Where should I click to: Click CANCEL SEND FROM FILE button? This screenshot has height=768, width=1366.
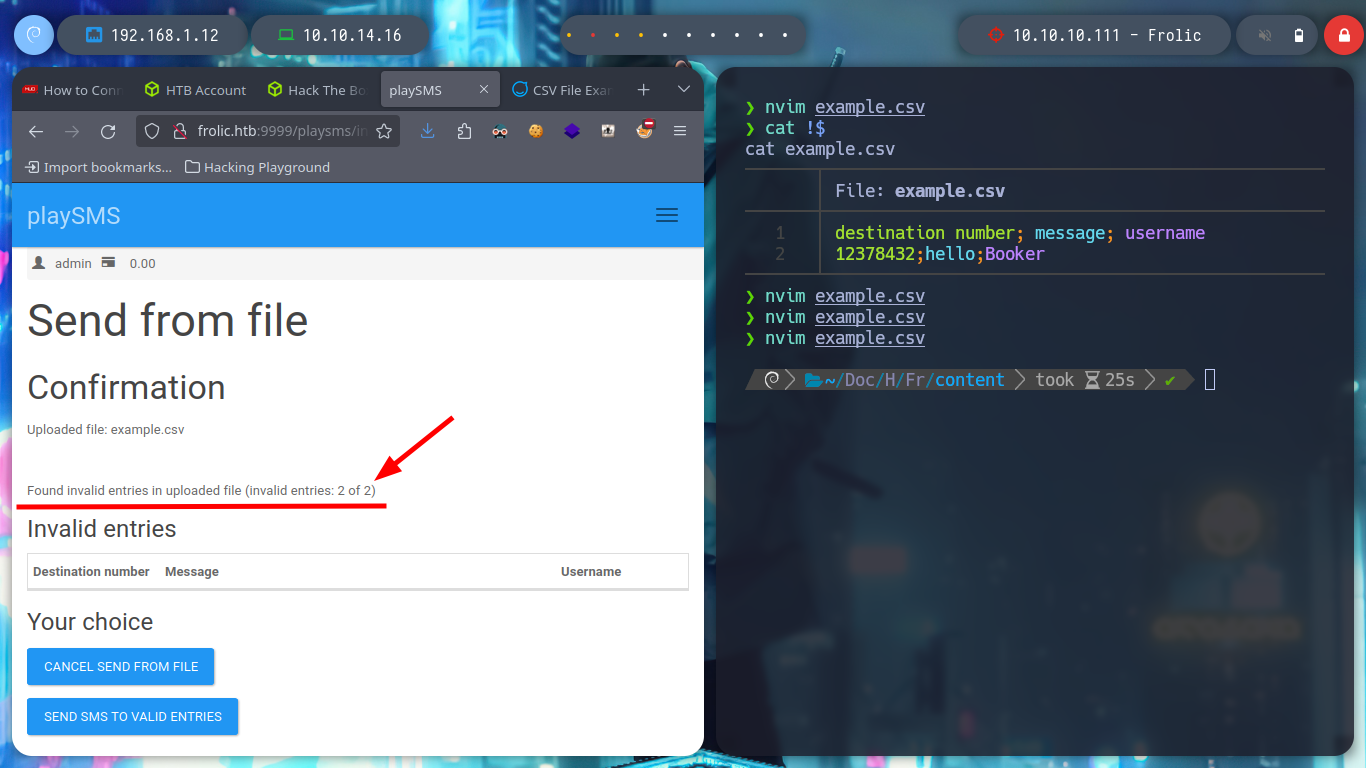[121, 666]
